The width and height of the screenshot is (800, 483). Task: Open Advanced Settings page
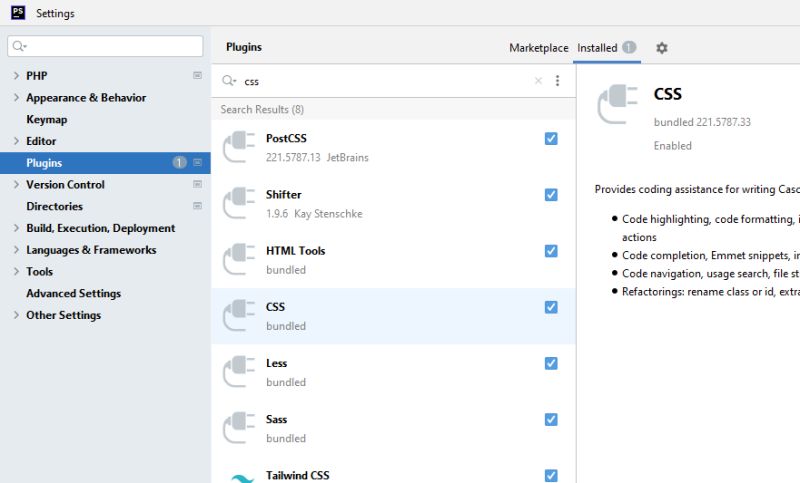click(x=73, y=293)
